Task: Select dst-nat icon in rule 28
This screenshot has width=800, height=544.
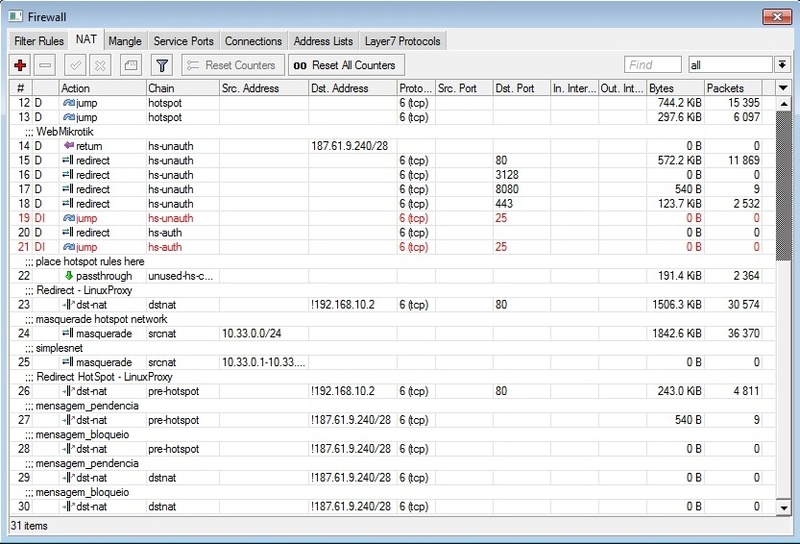Action: click(x=68, y=449)
